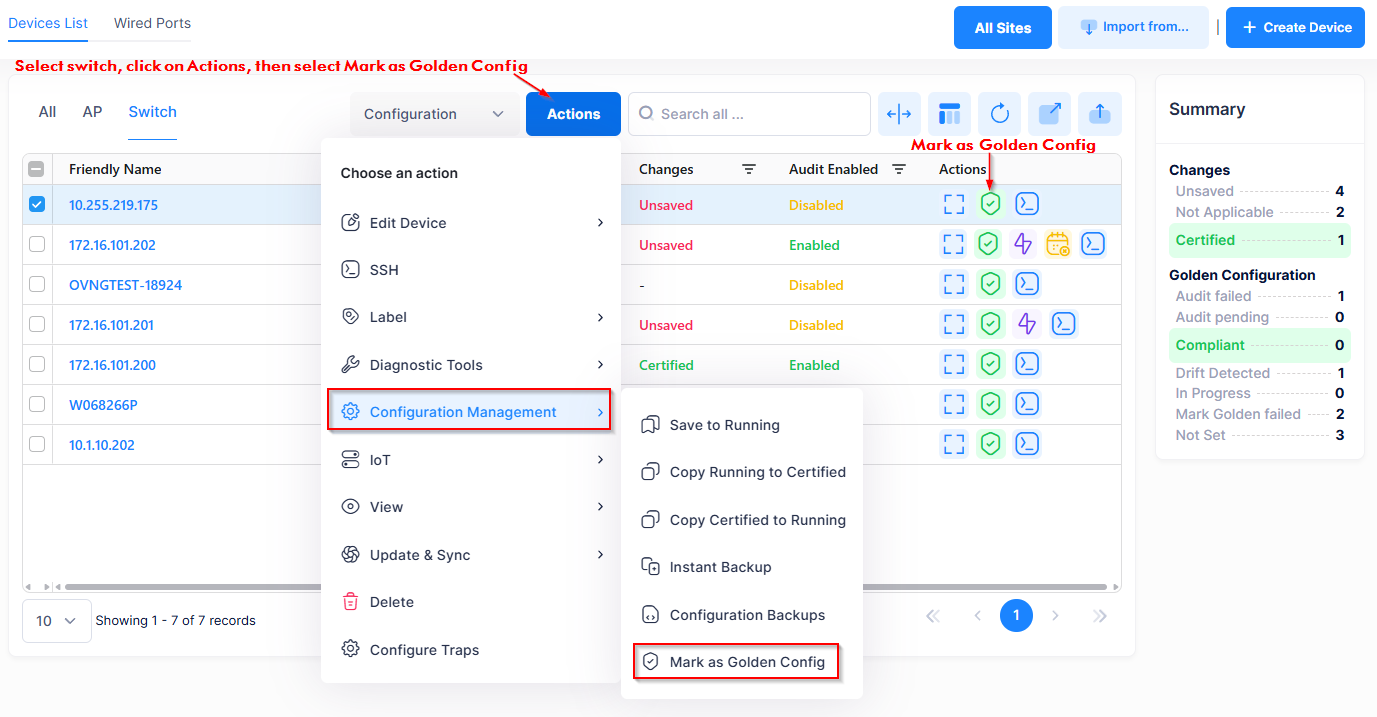Switch to the Wired Ports tab
The image size is (1377, 717).
pos(152,23)
